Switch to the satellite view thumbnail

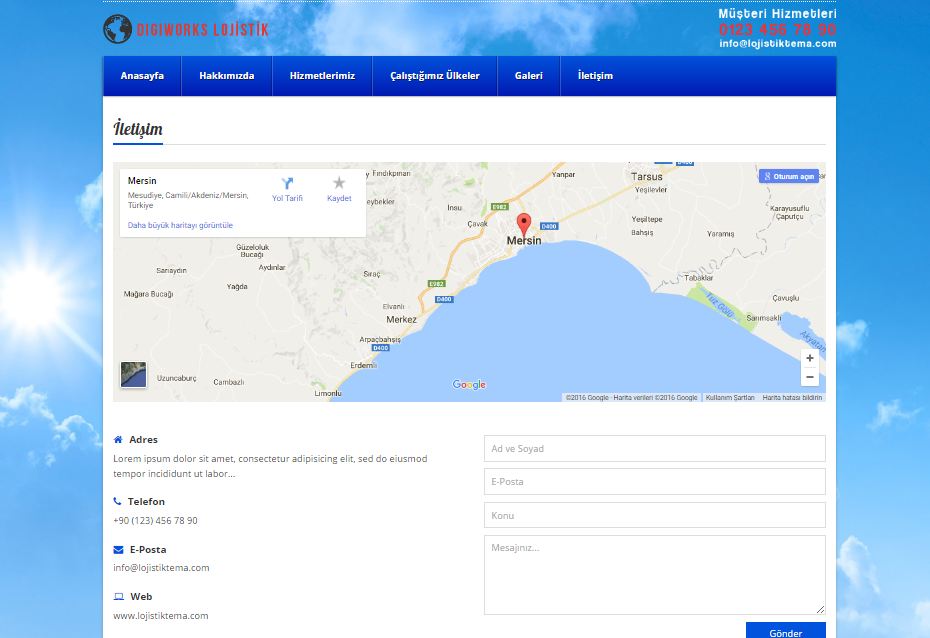(133, 375)
